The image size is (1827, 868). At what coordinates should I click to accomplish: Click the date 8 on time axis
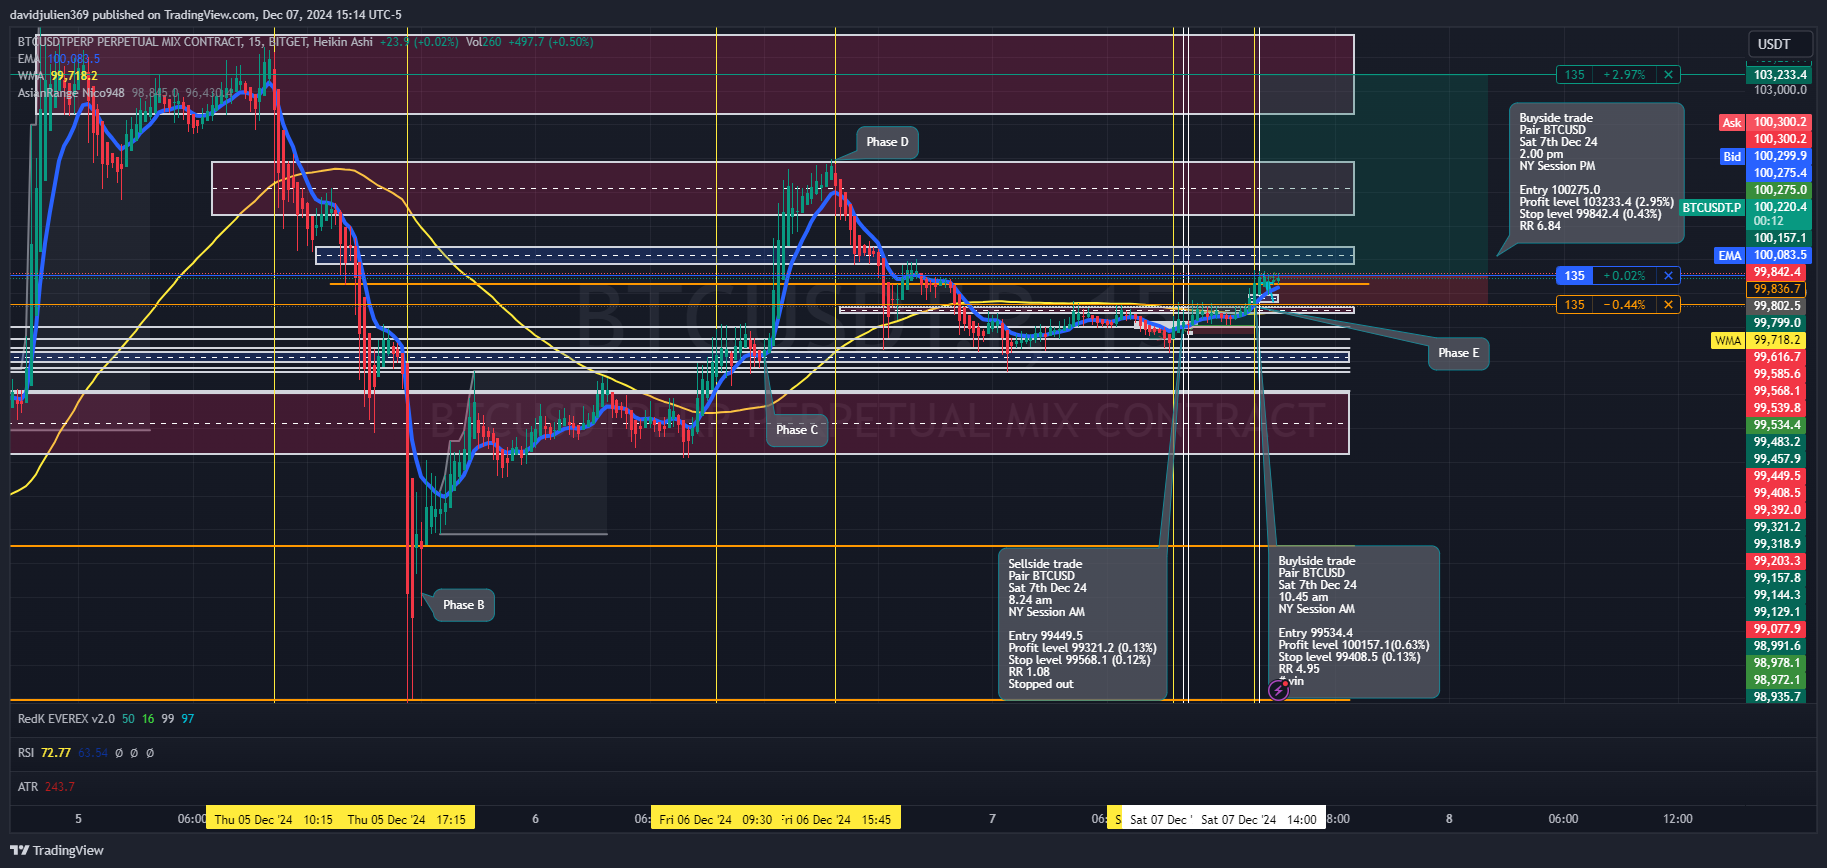(1449, 819)
